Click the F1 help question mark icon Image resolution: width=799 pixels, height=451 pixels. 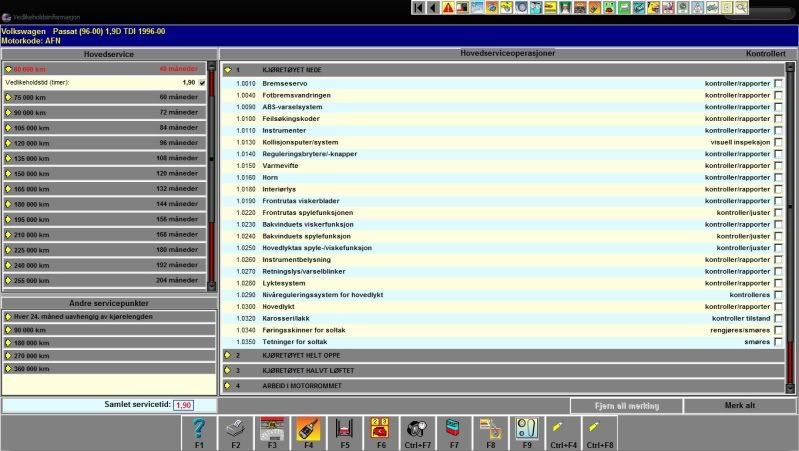[199, 430]
